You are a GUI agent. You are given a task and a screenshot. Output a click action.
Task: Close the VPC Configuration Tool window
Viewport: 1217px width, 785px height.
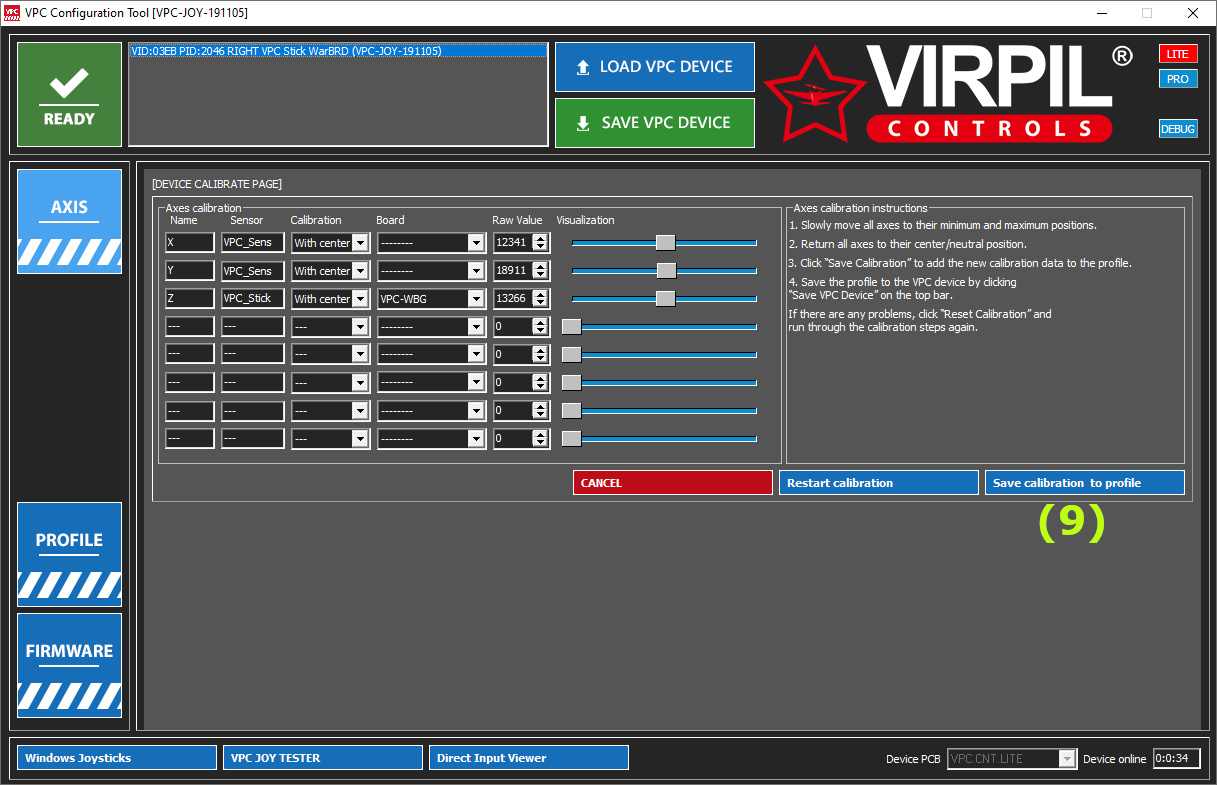click(x=1192, y=13)
